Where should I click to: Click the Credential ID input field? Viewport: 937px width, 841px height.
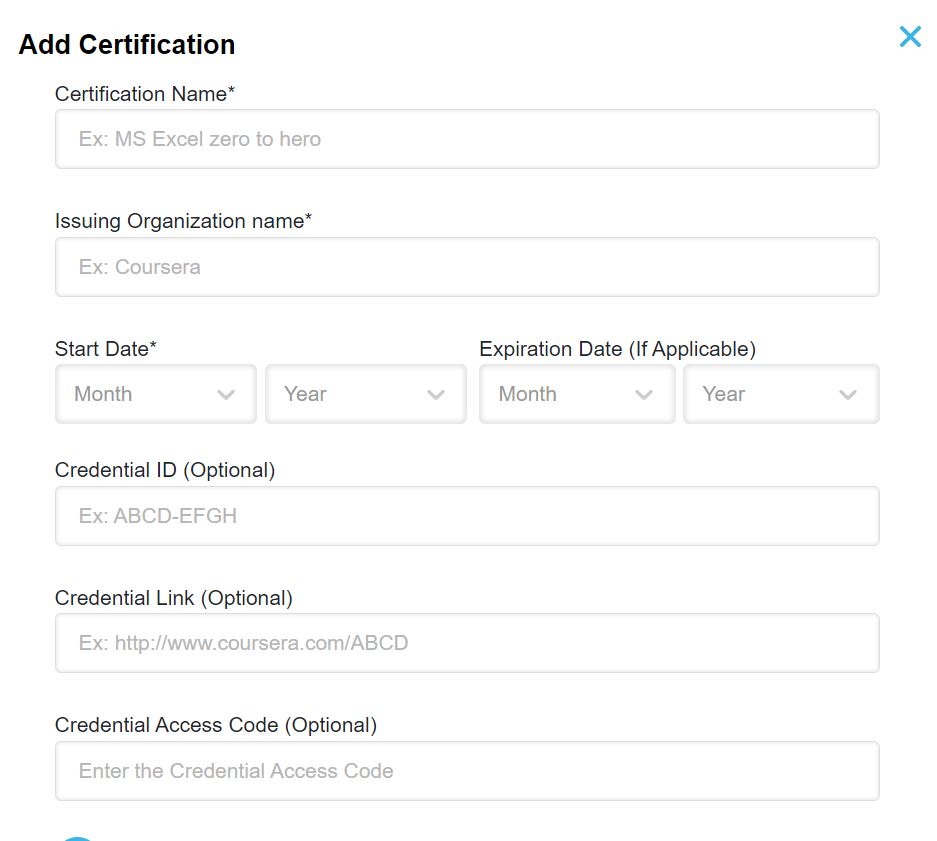point(466,515)
